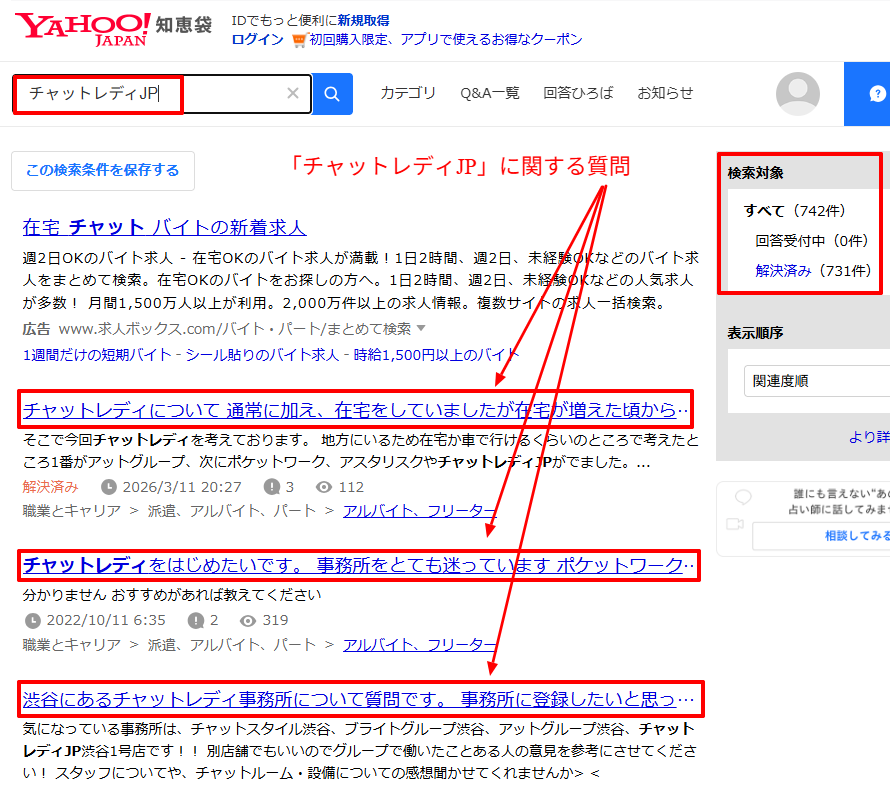Click the eye view-count icon showing 112
The width and height of the screenshot is (890, 788).
coord(324,487)
